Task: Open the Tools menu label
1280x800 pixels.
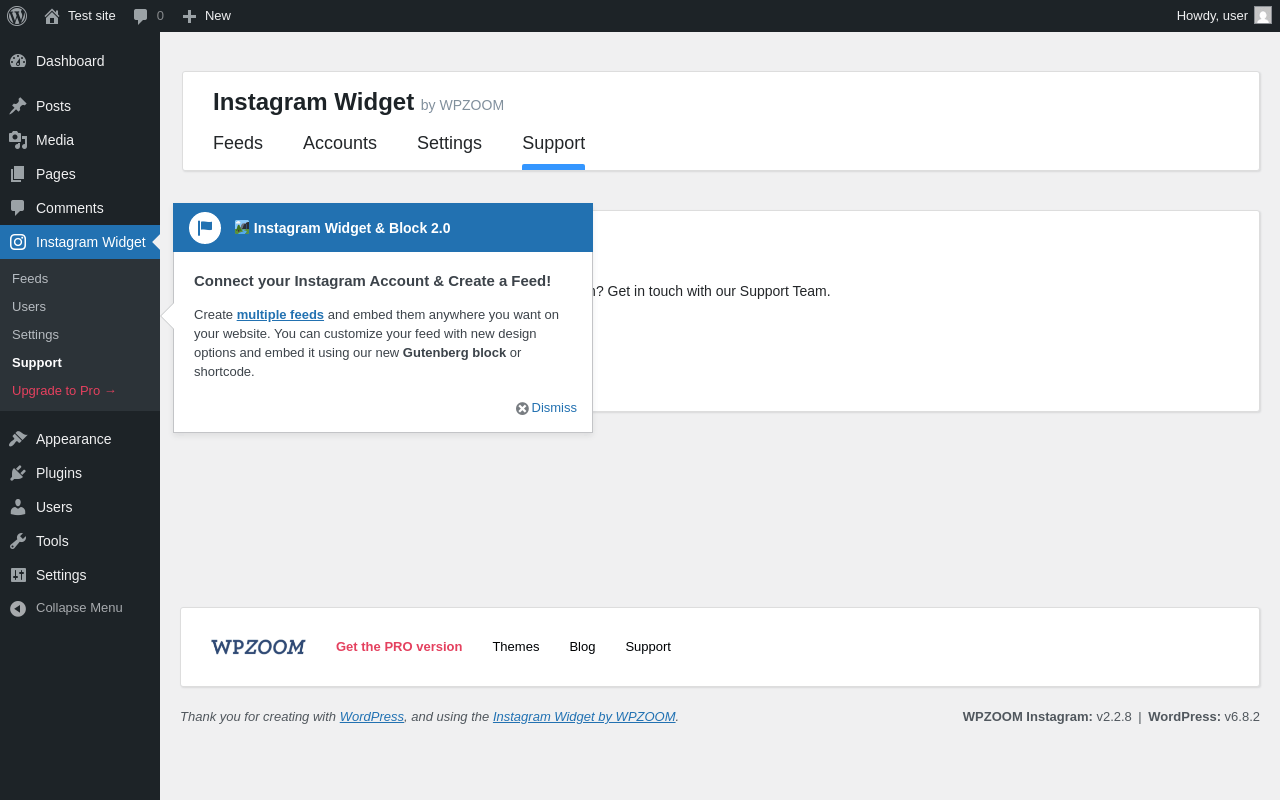Action: 52,541
